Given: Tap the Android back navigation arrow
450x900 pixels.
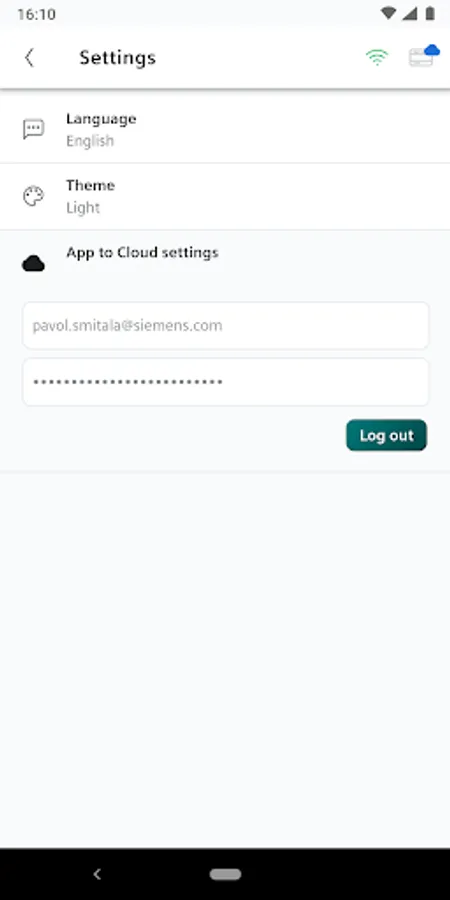Looking at the screenshot, I should tap(97, 874).
